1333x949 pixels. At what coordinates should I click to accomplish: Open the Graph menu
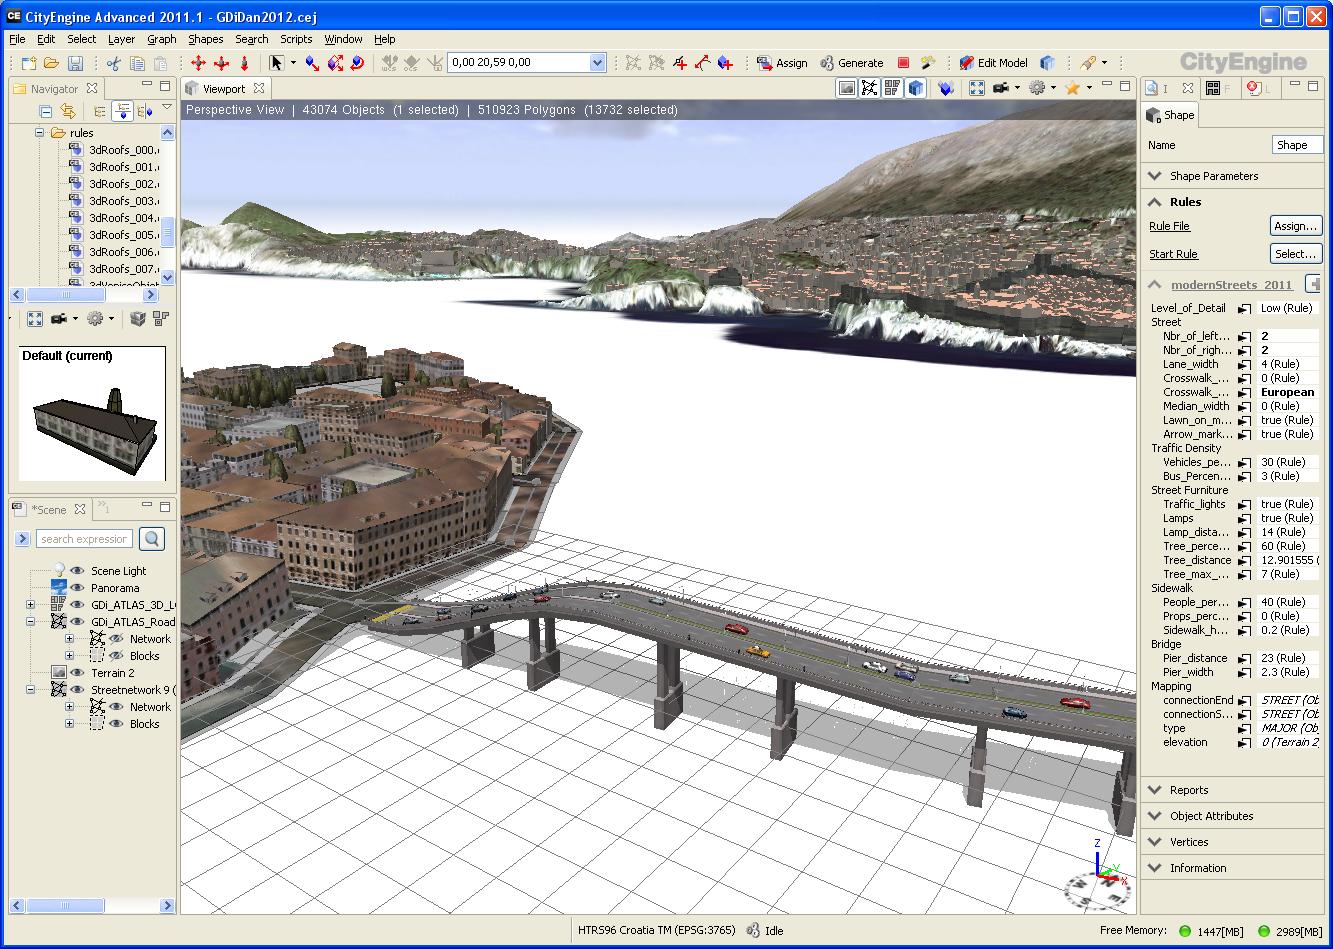162,39
